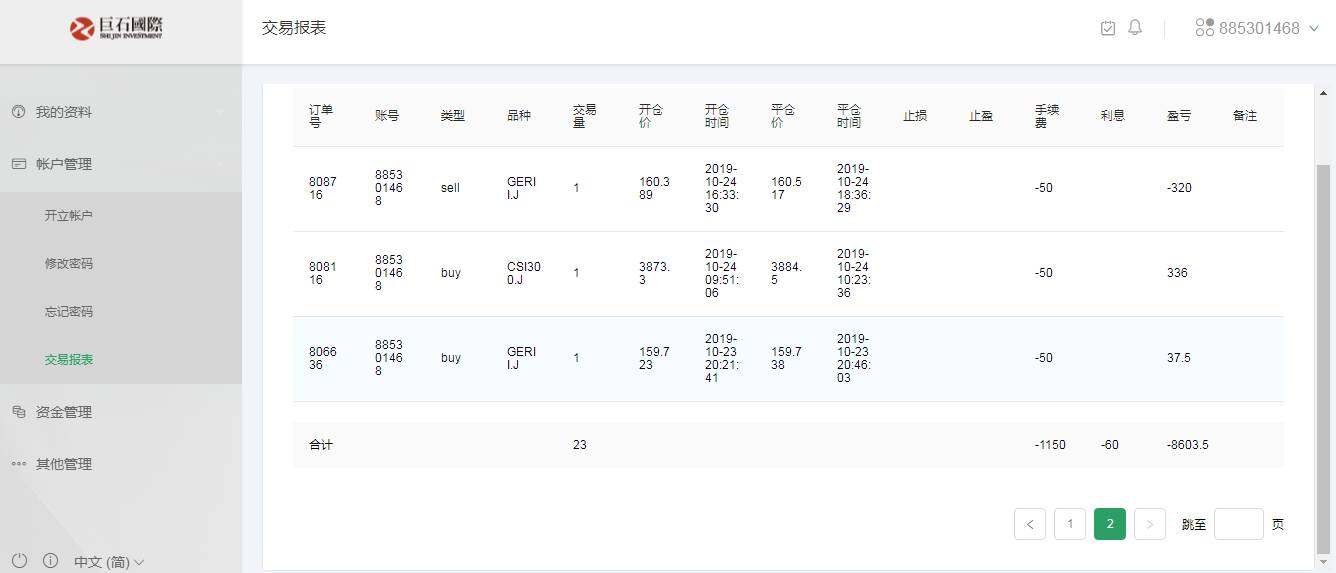Open the notification bell
This screenshot has height=573, width=1336.
pyautogui.click(x=1135, y=28)
